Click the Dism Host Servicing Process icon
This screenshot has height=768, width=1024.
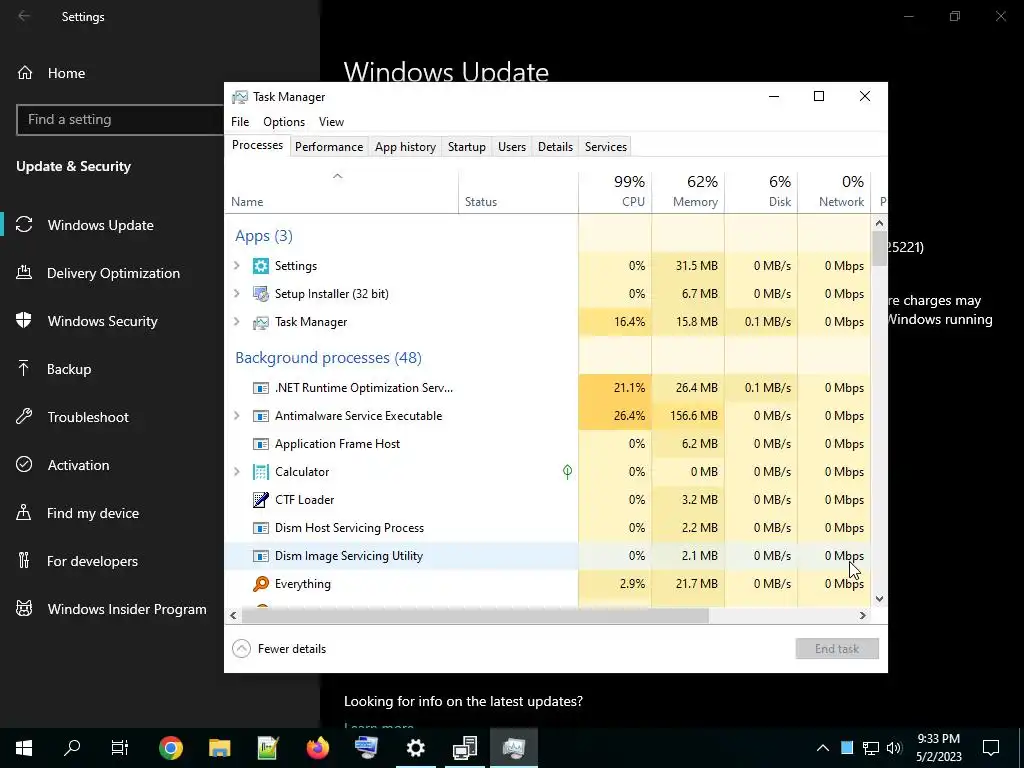pos(261,528)
